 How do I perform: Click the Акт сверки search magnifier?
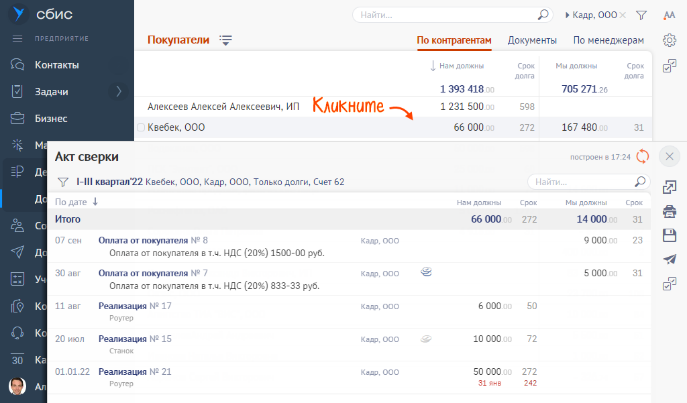coord(640,181)
